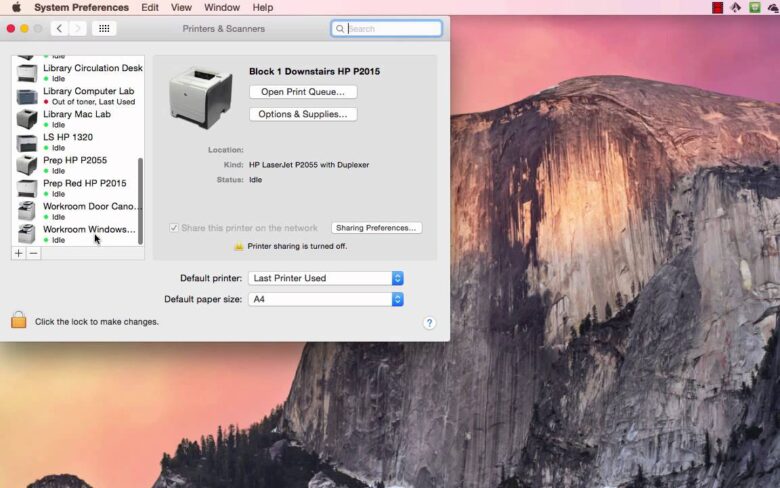Select the 'Library Circulation Desk' list entry
The image size is (780, 488).
(x=78, y=73)
